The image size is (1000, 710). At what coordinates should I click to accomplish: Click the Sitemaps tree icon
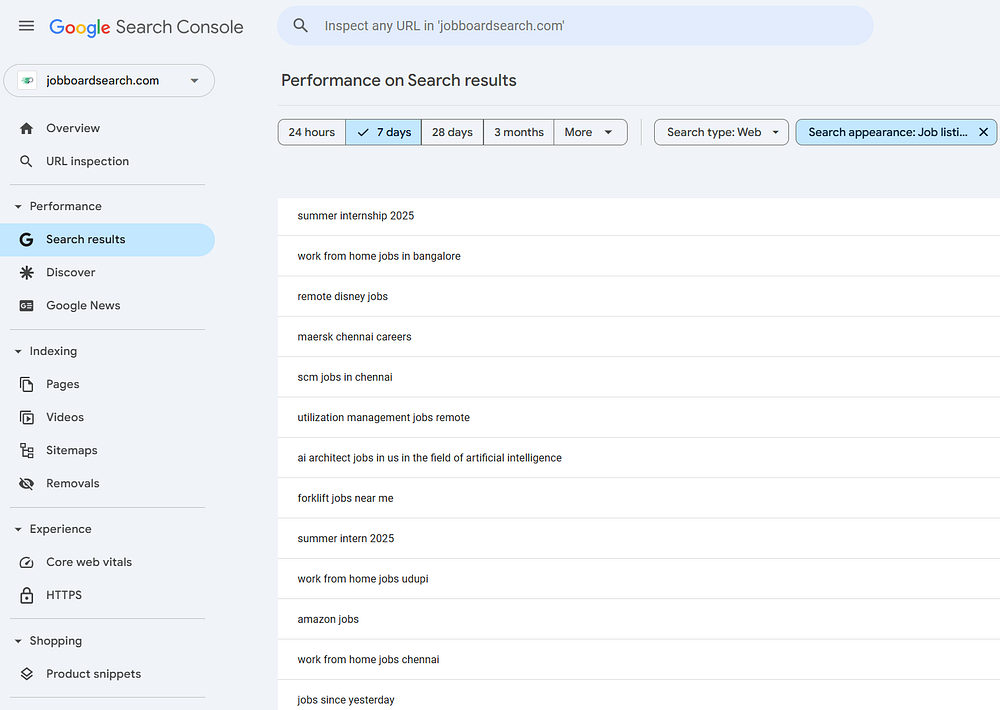26,450
